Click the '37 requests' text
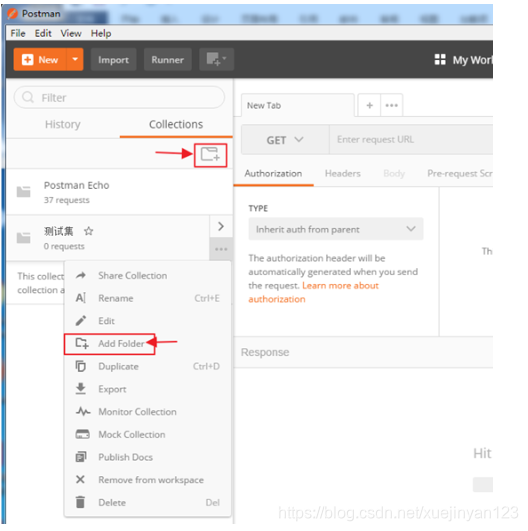The width and height of the screenshot is (528, 531). point(67,200)
